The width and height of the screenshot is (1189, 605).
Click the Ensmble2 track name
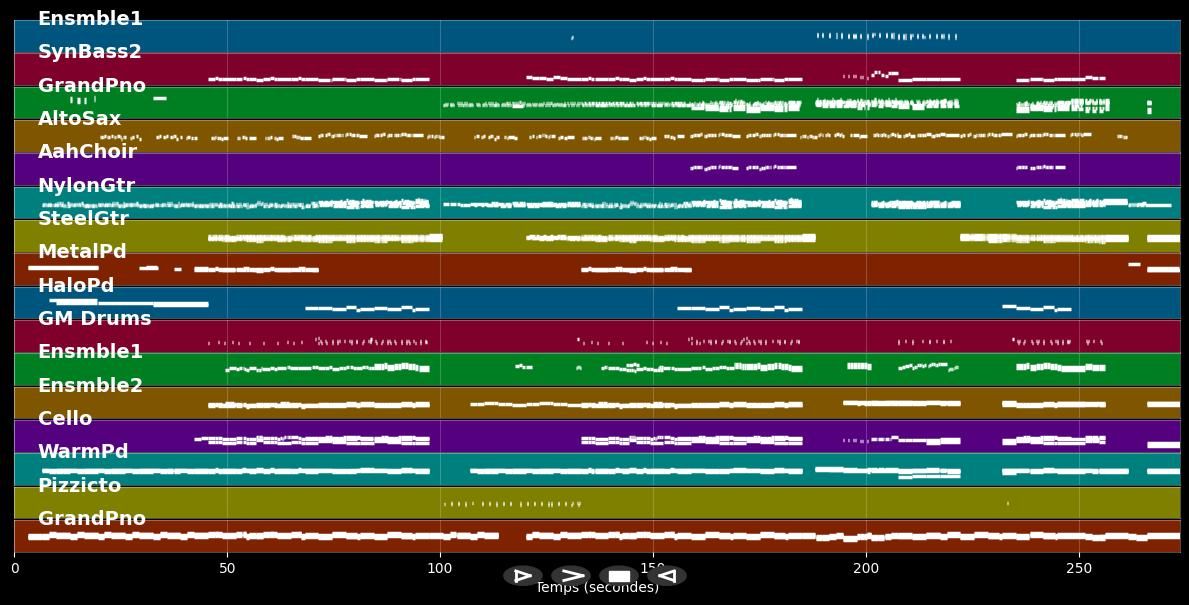[x=90, y=385]
